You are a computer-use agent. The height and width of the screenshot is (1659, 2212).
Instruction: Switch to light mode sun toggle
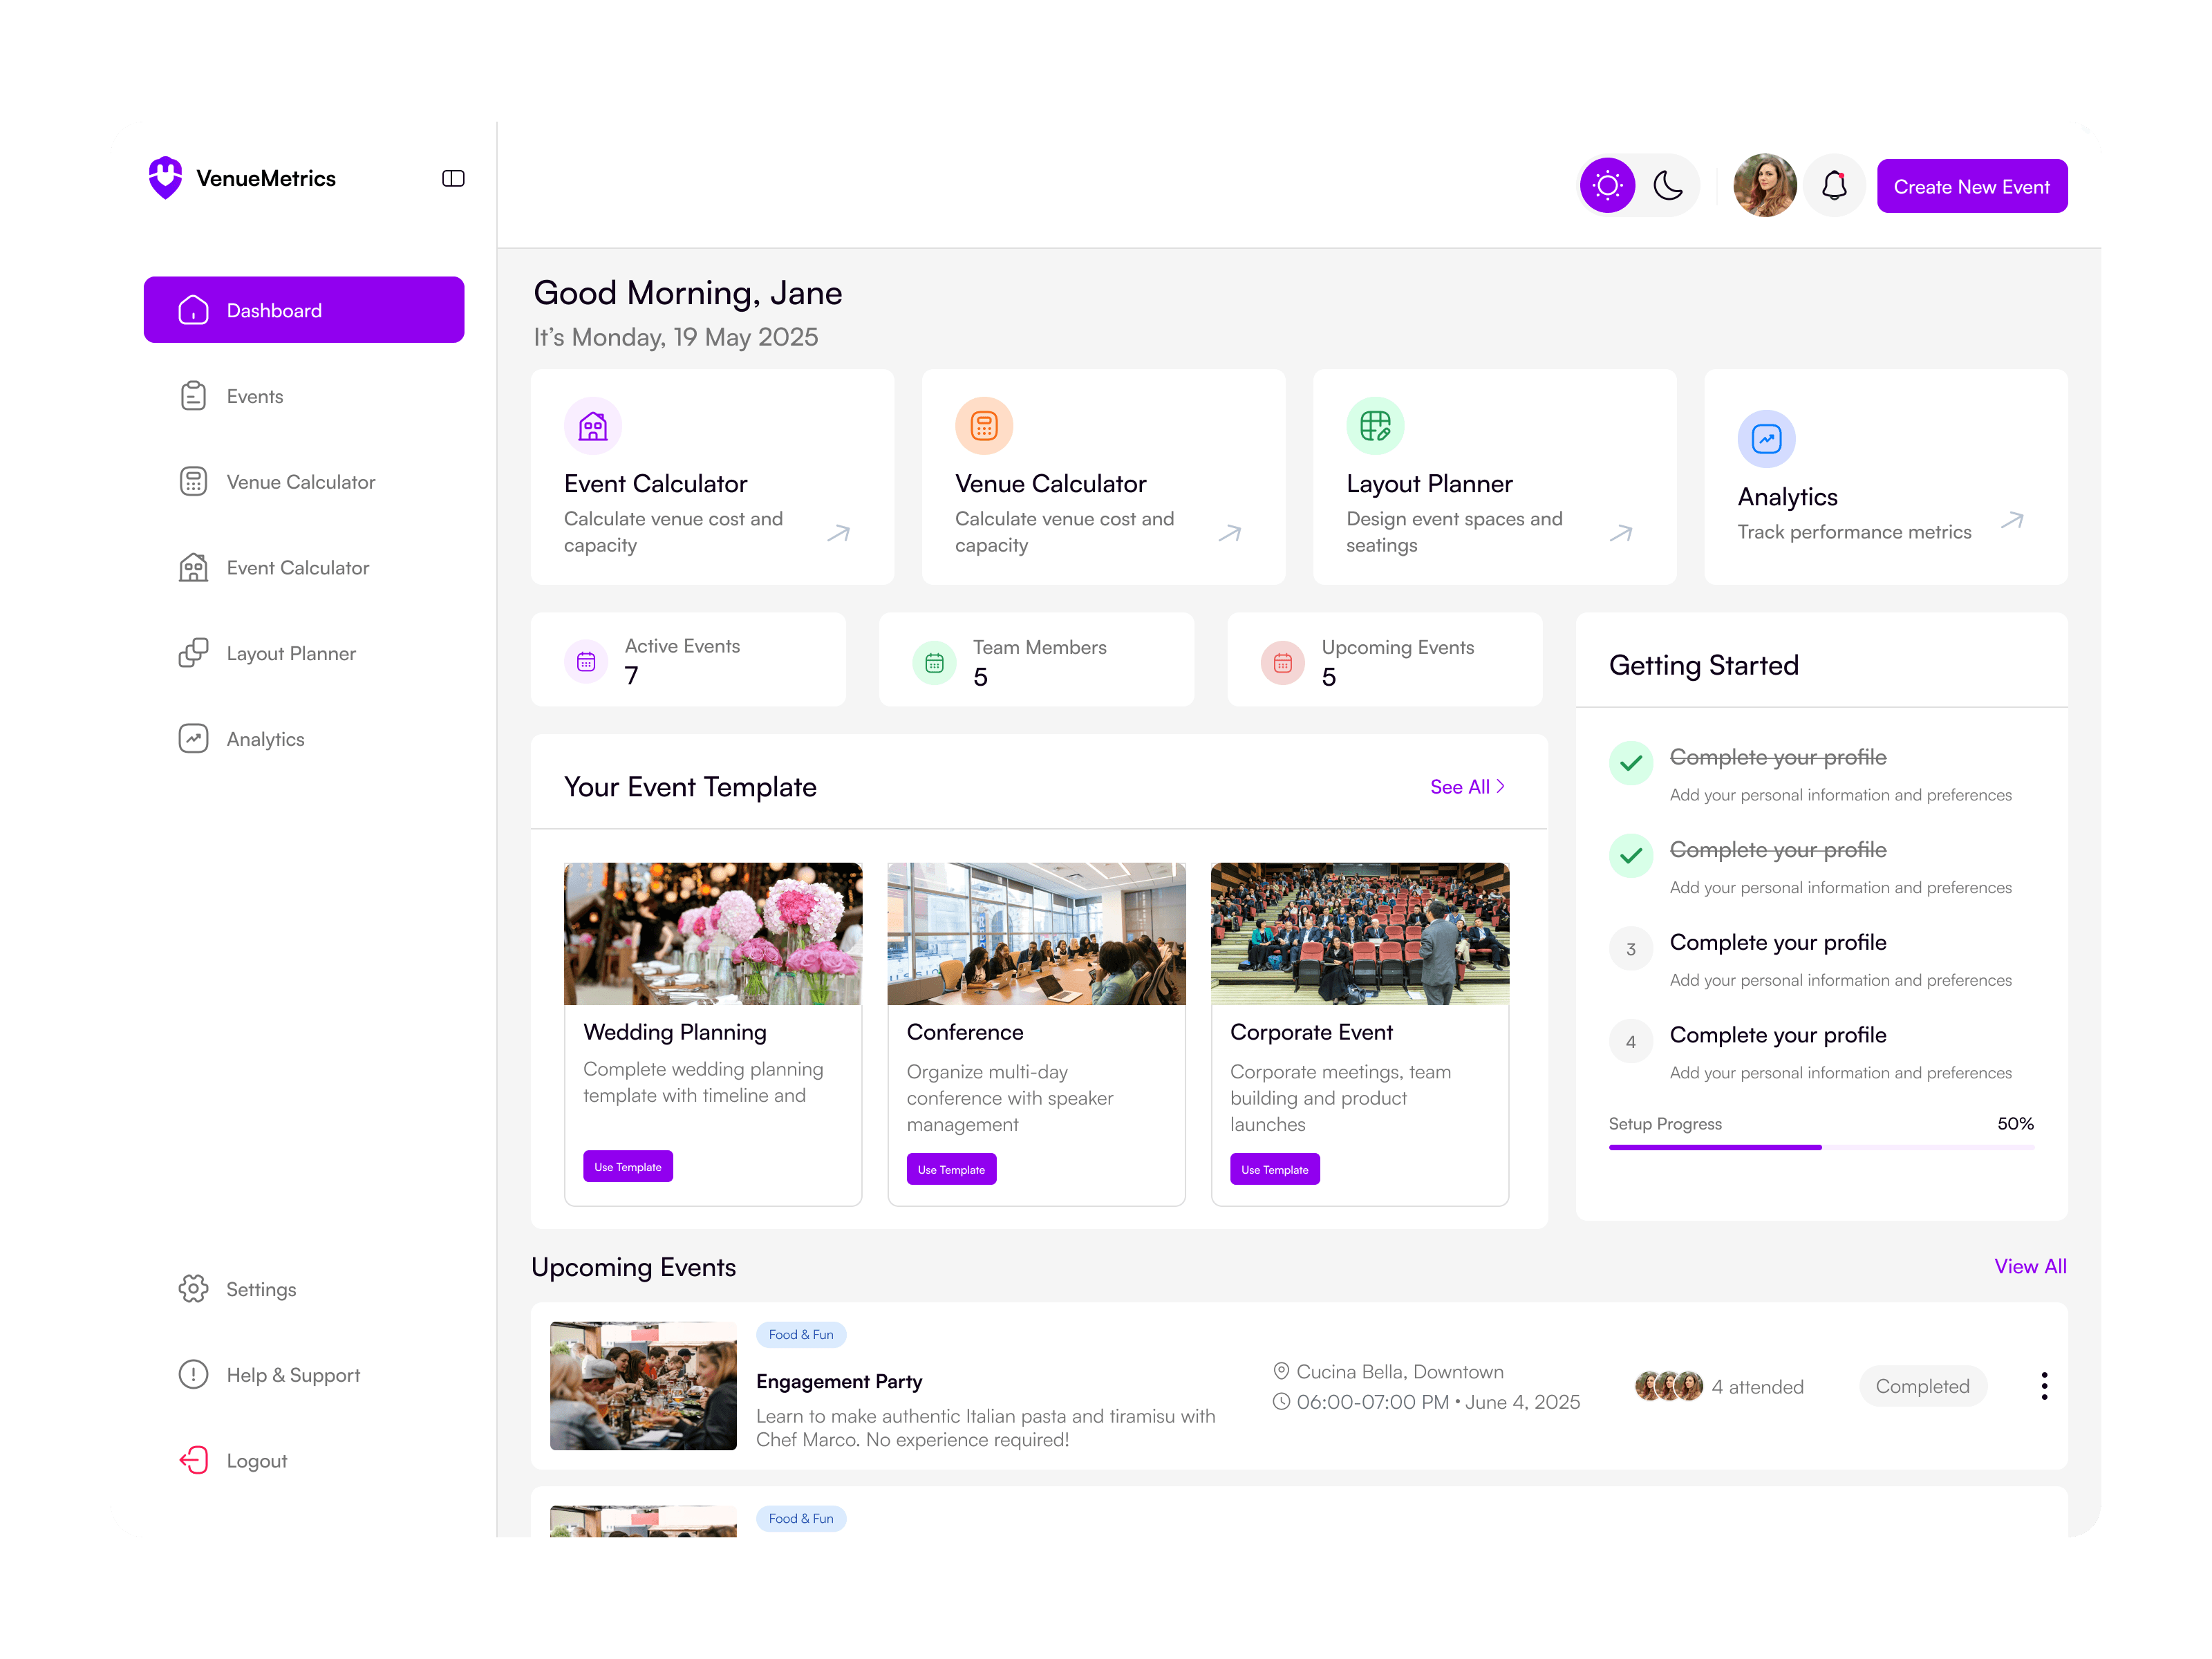(x=1607, y=186)
